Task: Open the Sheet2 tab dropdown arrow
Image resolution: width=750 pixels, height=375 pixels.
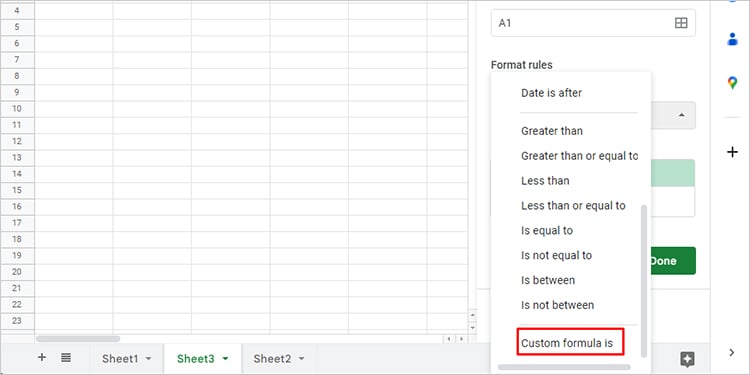Action: pyautogui.click(x=301, y=359)
